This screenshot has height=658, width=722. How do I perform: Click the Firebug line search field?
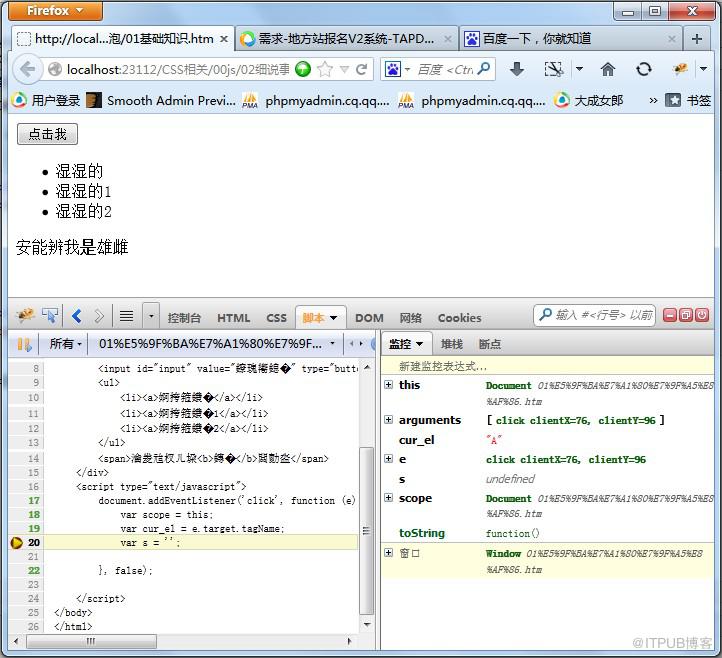coord(594,315)
